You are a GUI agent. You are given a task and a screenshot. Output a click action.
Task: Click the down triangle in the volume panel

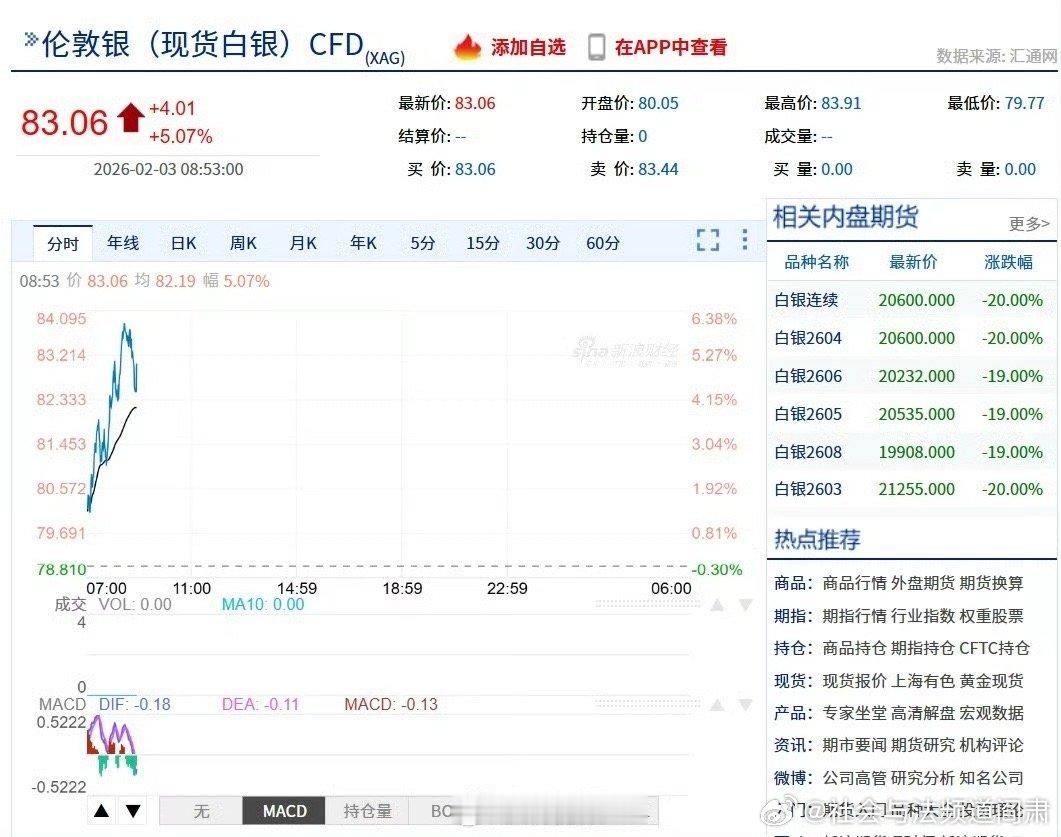pos(745,605)
